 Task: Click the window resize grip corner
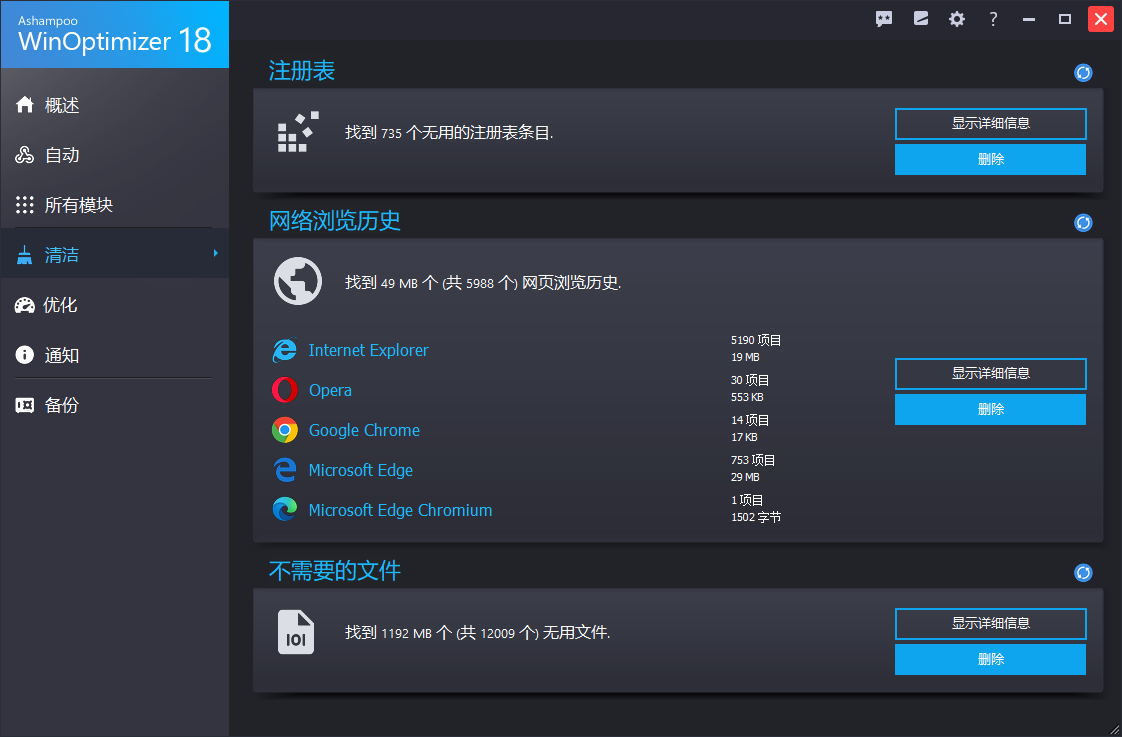(x=1114, y=729)
